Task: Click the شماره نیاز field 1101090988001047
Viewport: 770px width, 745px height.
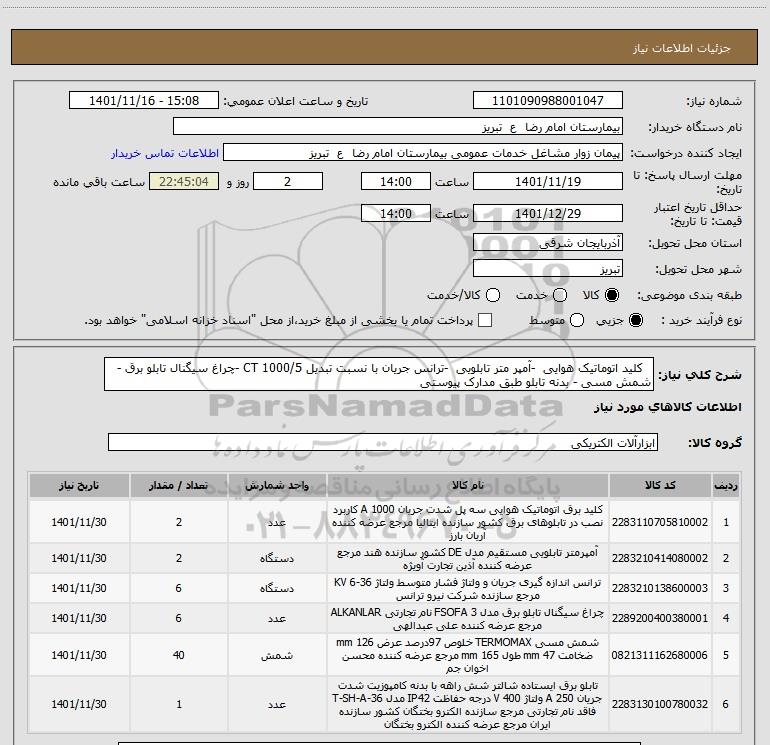Action: coord(548,101)
